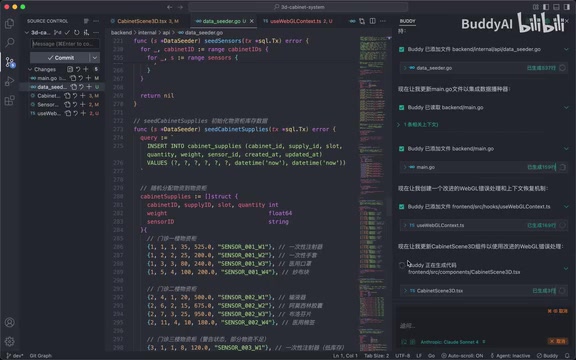Open the Extensions view icon
This screenshot has height=360, width=576.
[x=10, y=100]
